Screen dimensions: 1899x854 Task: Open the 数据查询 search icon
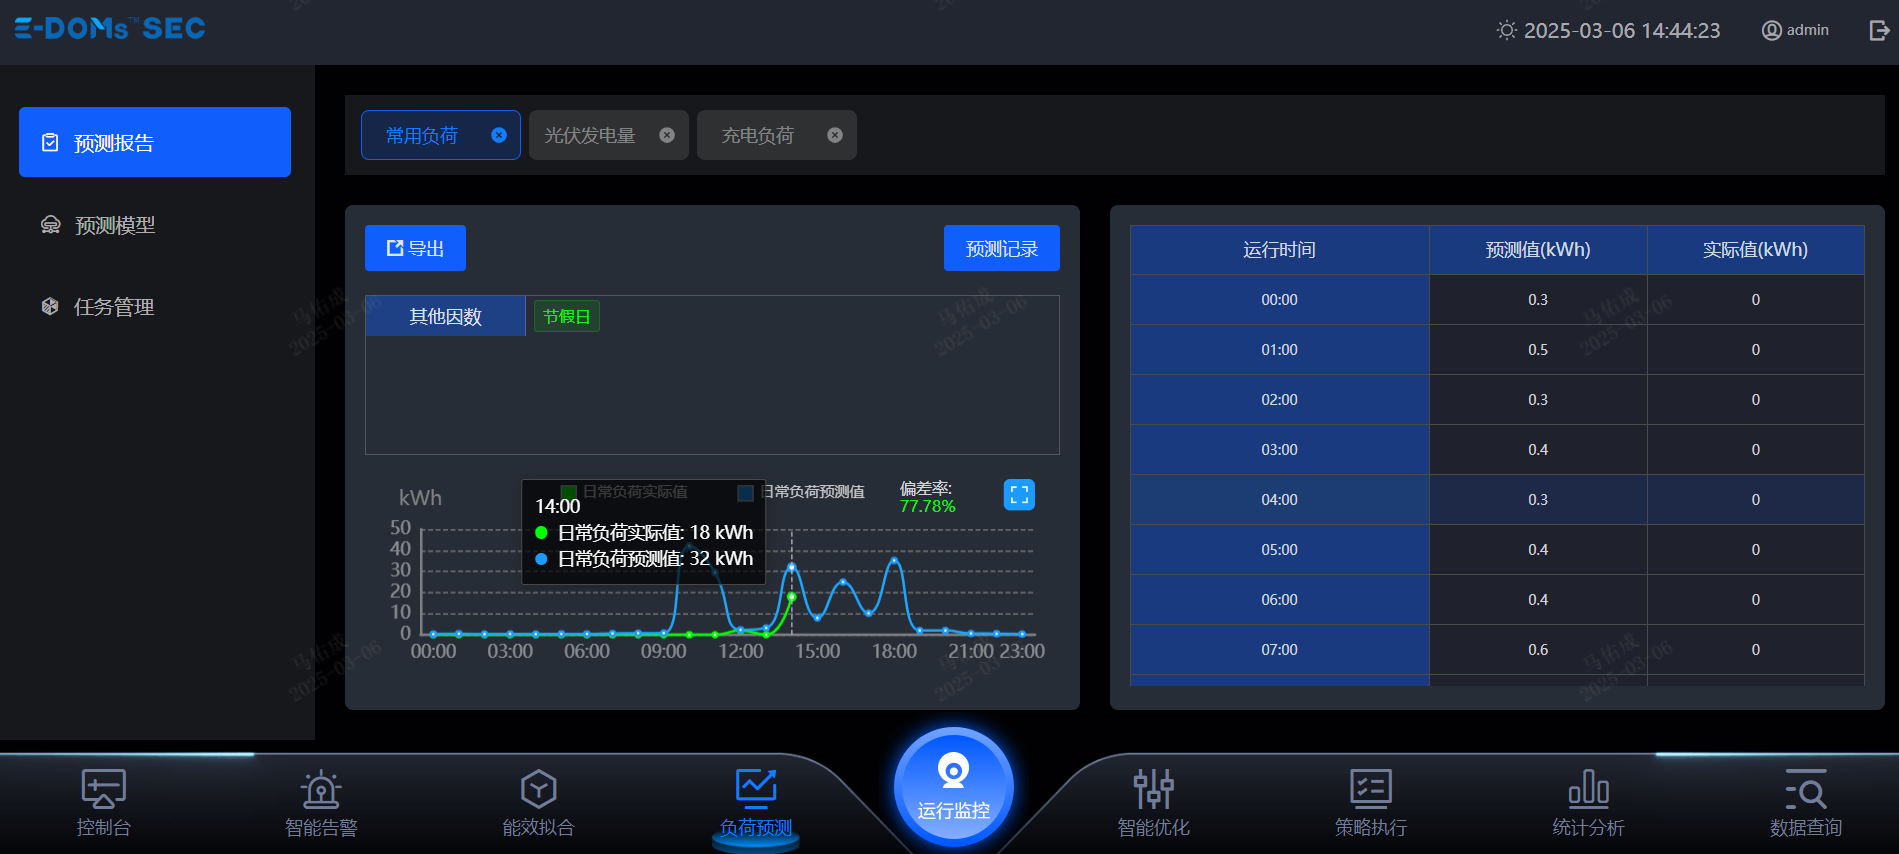coord(1806,789)
